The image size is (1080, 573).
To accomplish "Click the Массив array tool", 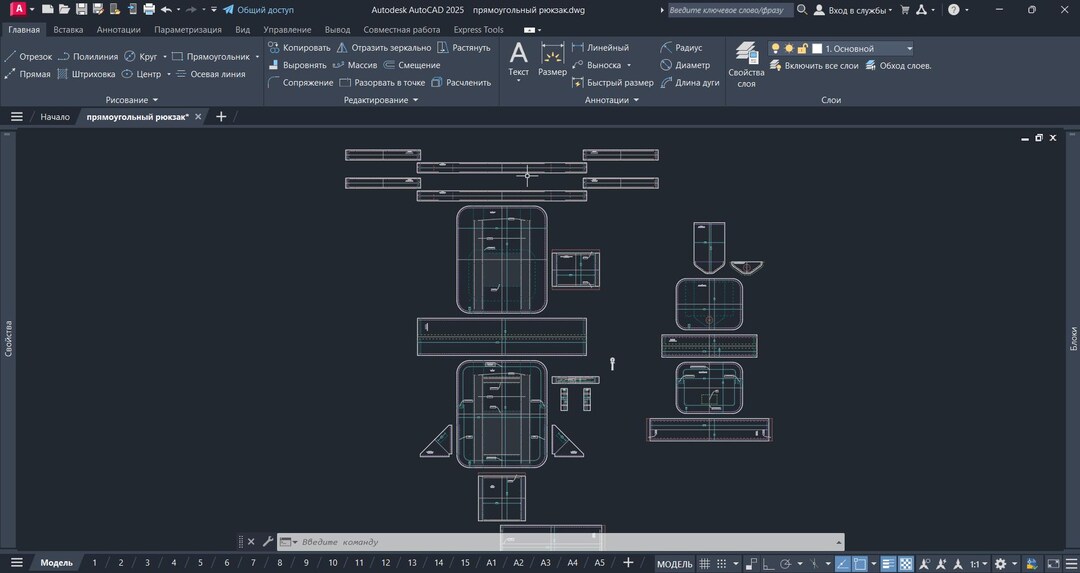I will click(355, 65).
